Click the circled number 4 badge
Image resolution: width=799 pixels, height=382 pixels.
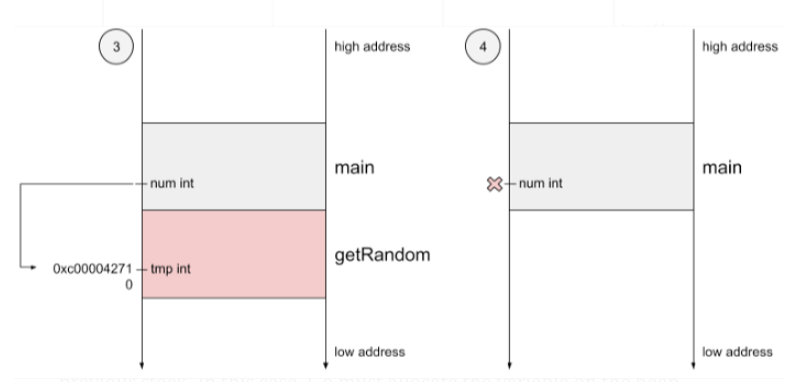pyautogui.click(x=483, y=47)
